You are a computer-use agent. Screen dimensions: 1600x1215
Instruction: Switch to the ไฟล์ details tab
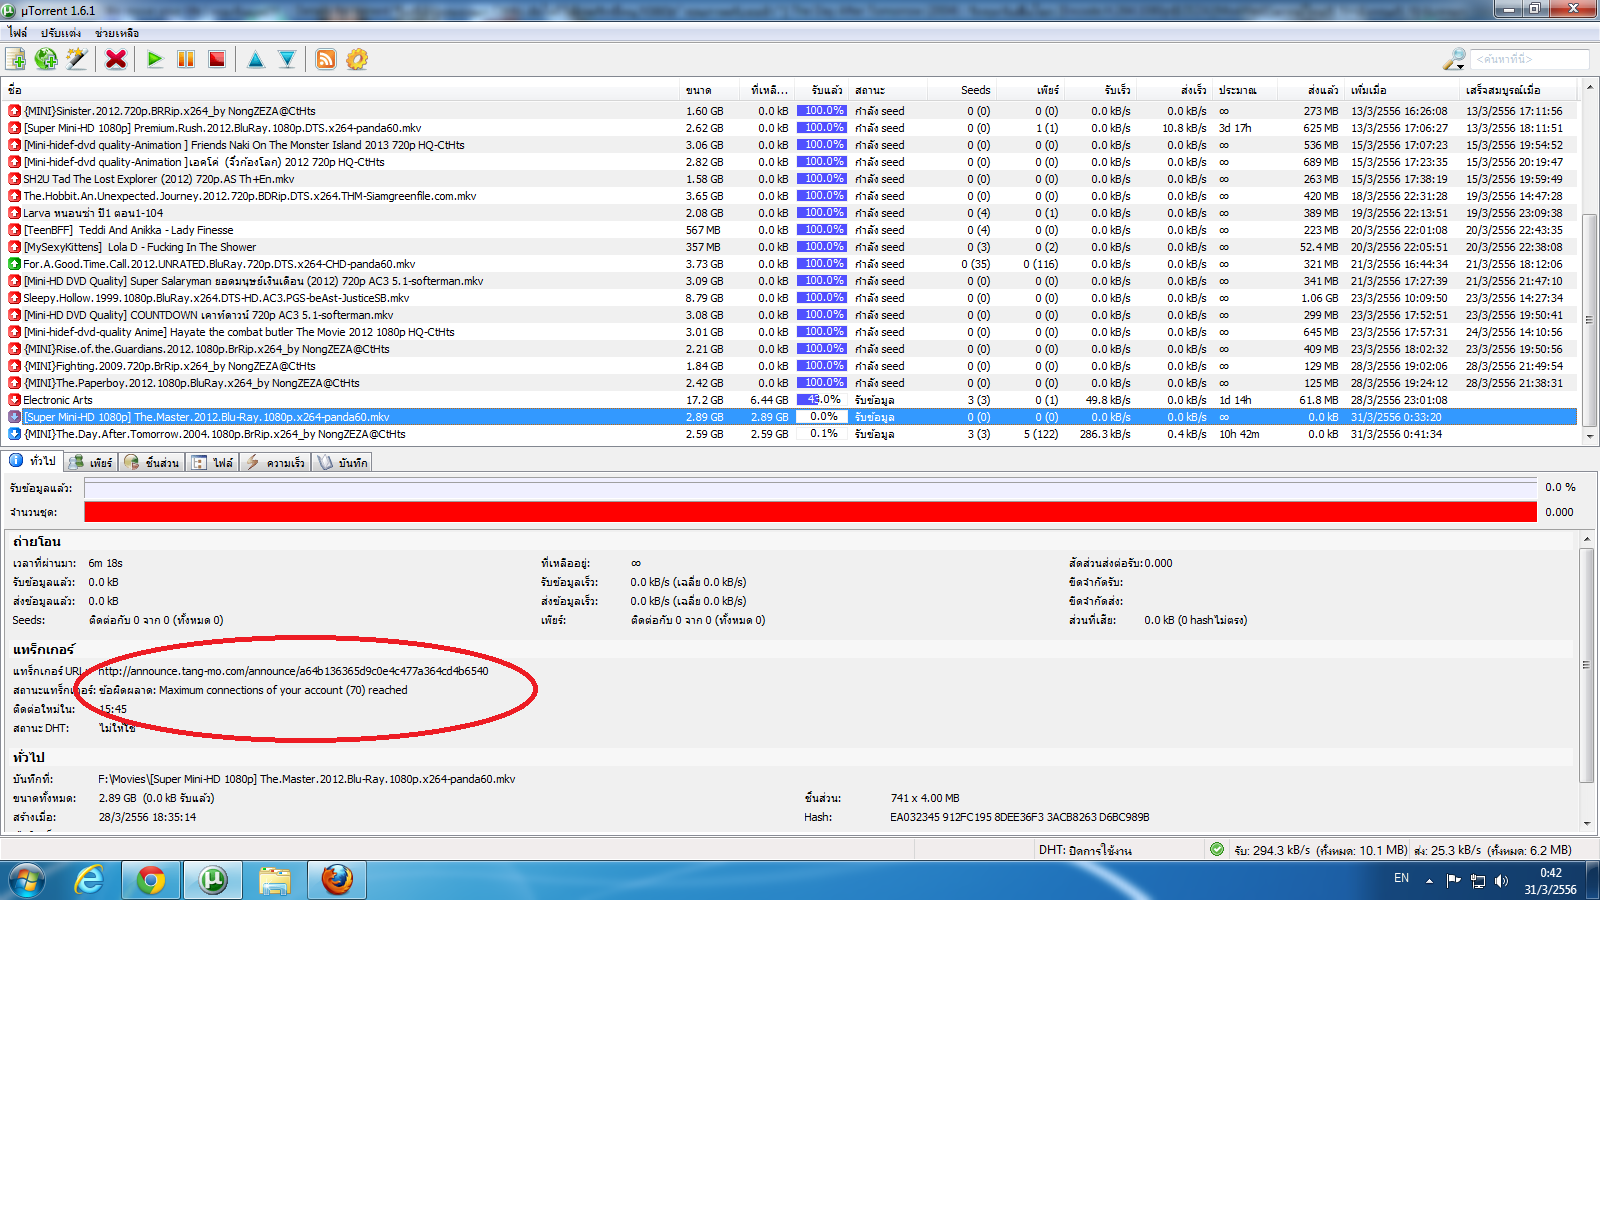pyautogui.click(x=213, y=463)
